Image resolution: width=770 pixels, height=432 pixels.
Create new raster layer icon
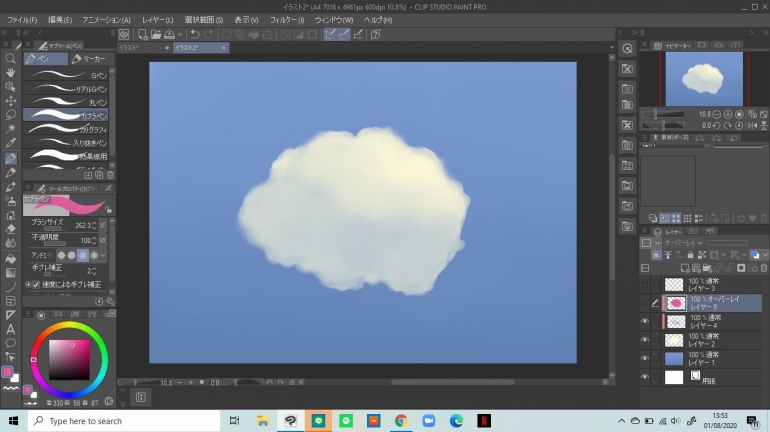pos(685,268)
